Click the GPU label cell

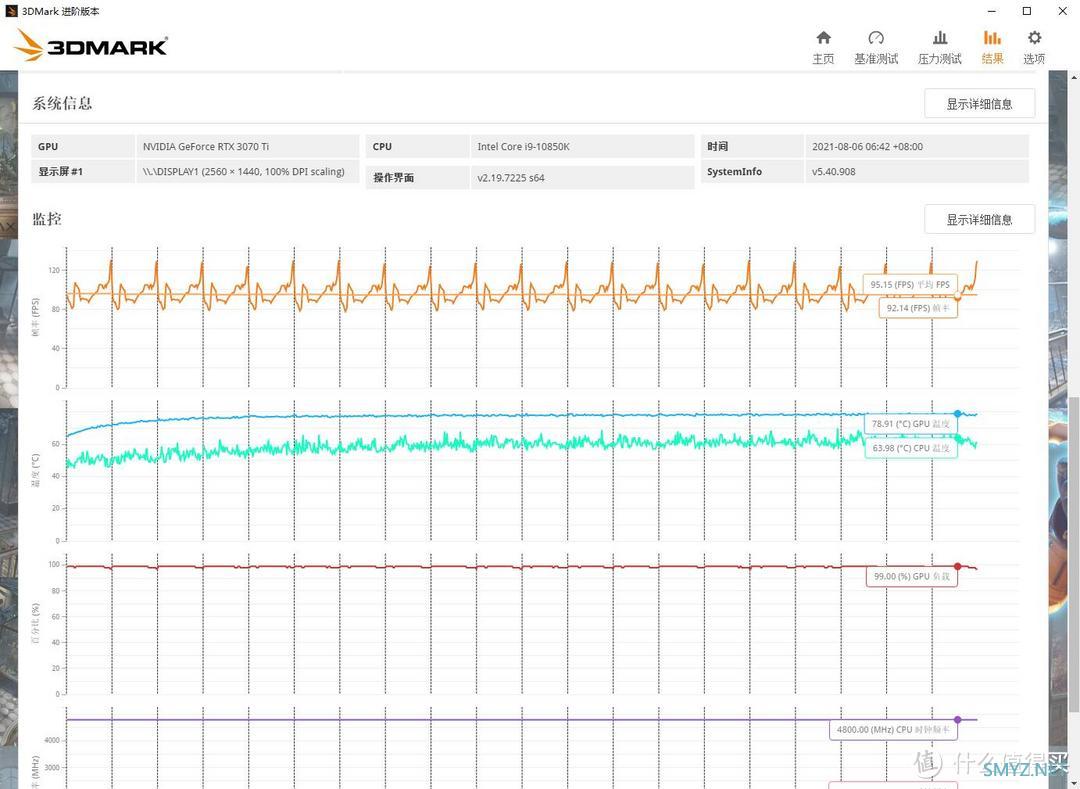tap(83, 147)
